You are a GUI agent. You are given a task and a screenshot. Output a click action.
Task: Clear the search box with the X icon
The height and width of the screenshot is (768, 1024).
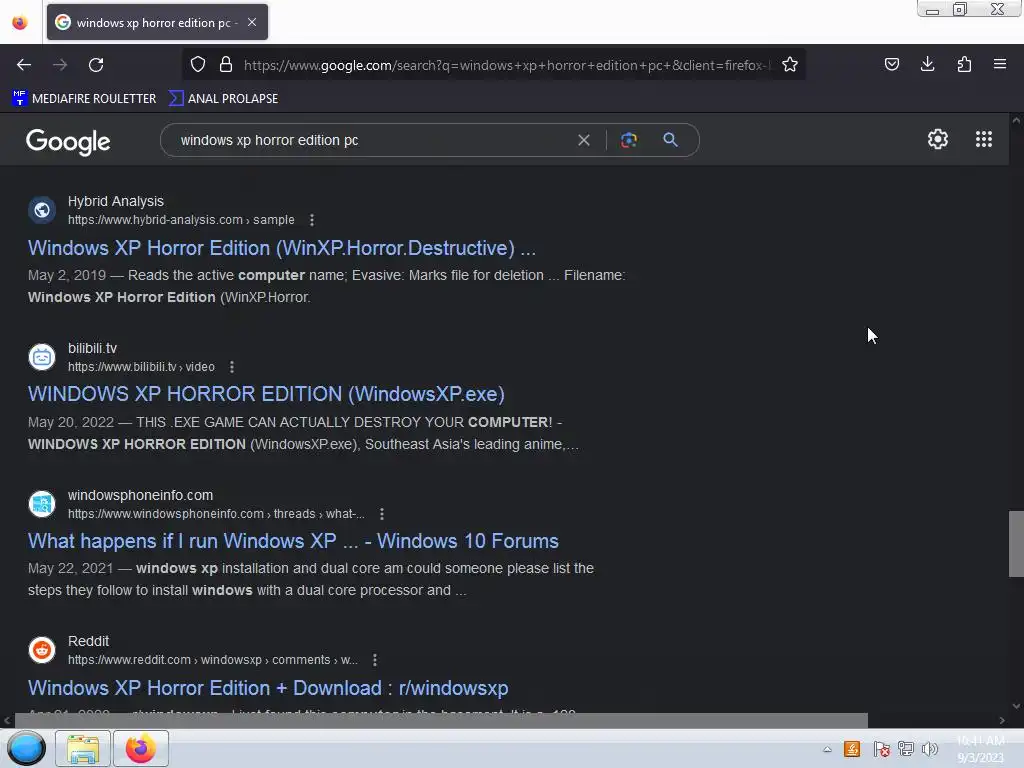click(584, 140)
